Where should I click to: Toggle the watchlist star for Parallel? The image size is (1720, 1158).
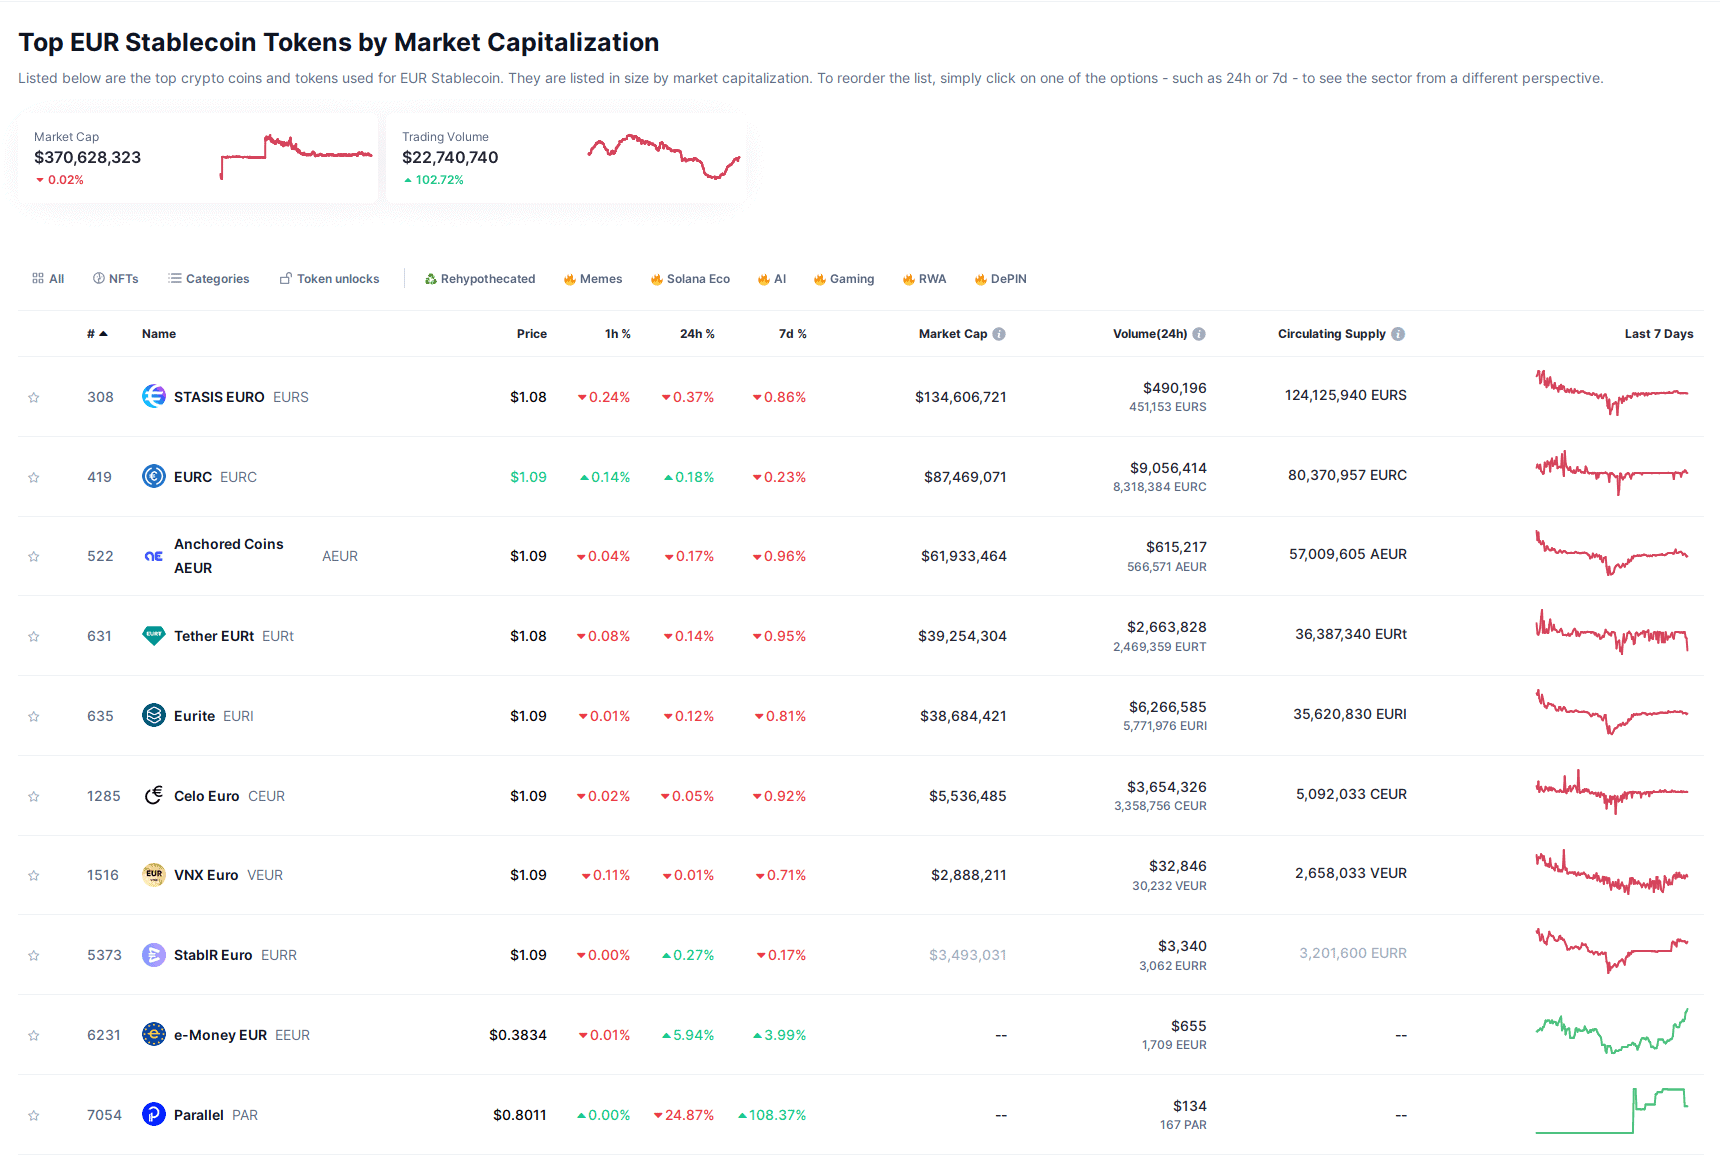coord(34,1115)
